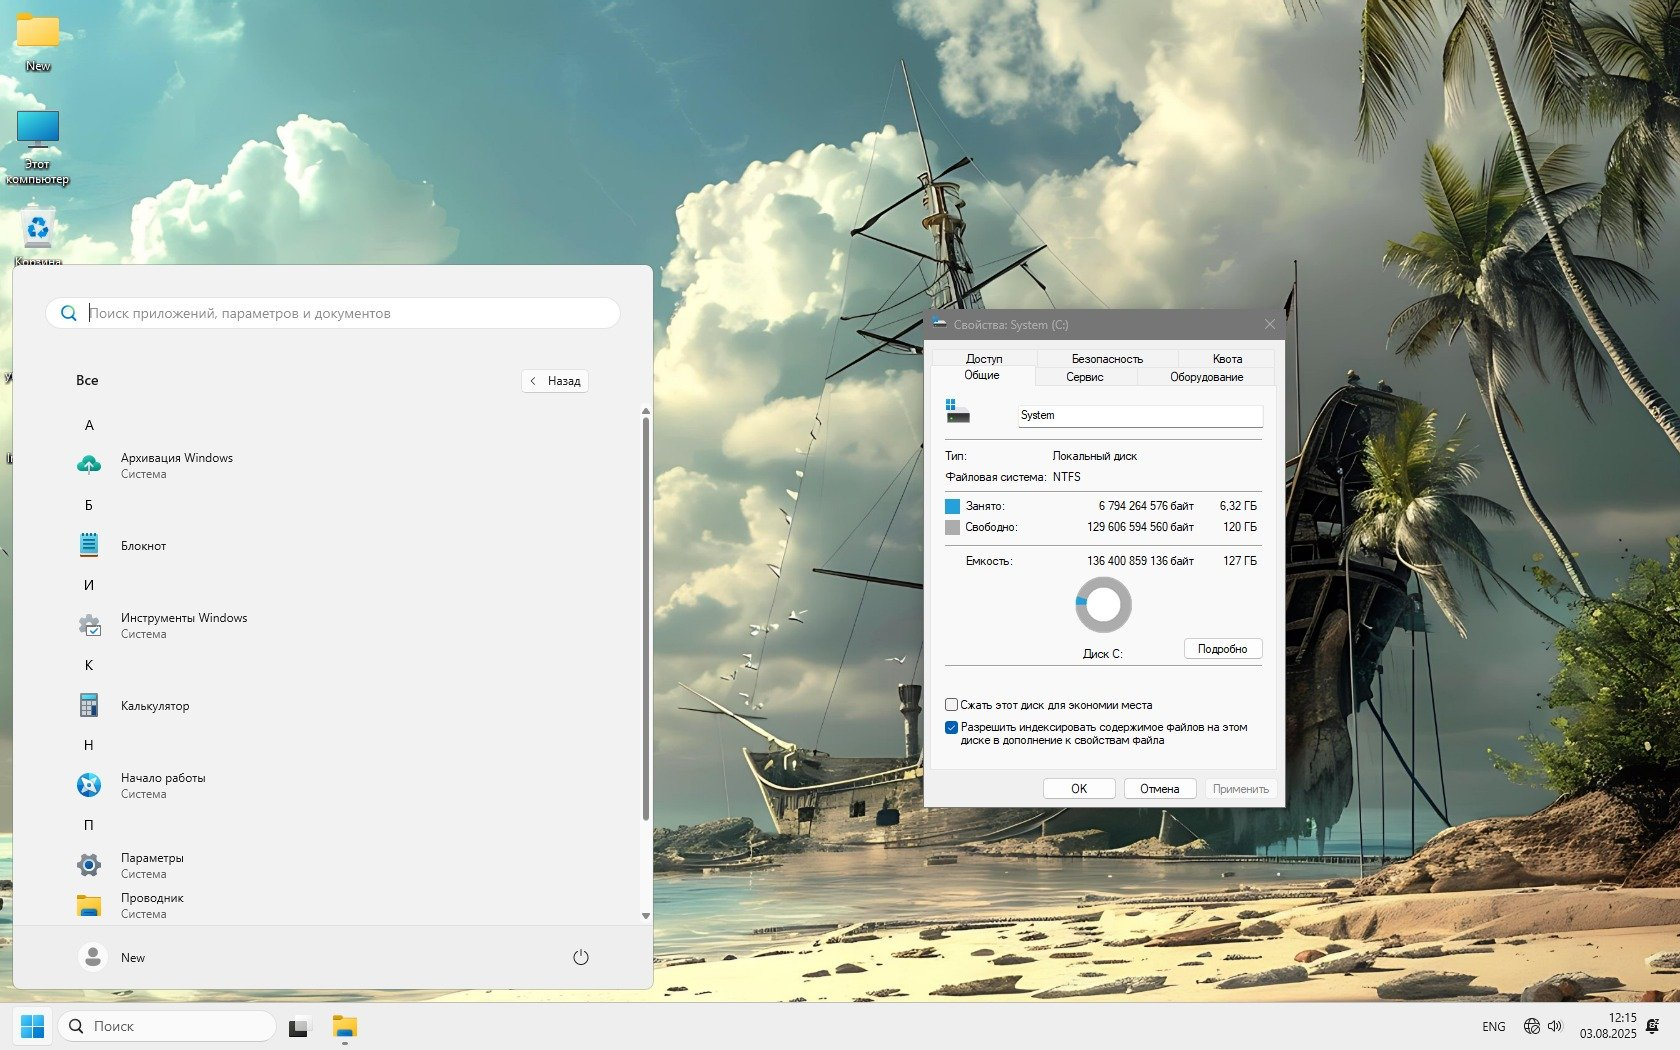
Task: Open Архивация Windows app icon
Action: (89, 465)
